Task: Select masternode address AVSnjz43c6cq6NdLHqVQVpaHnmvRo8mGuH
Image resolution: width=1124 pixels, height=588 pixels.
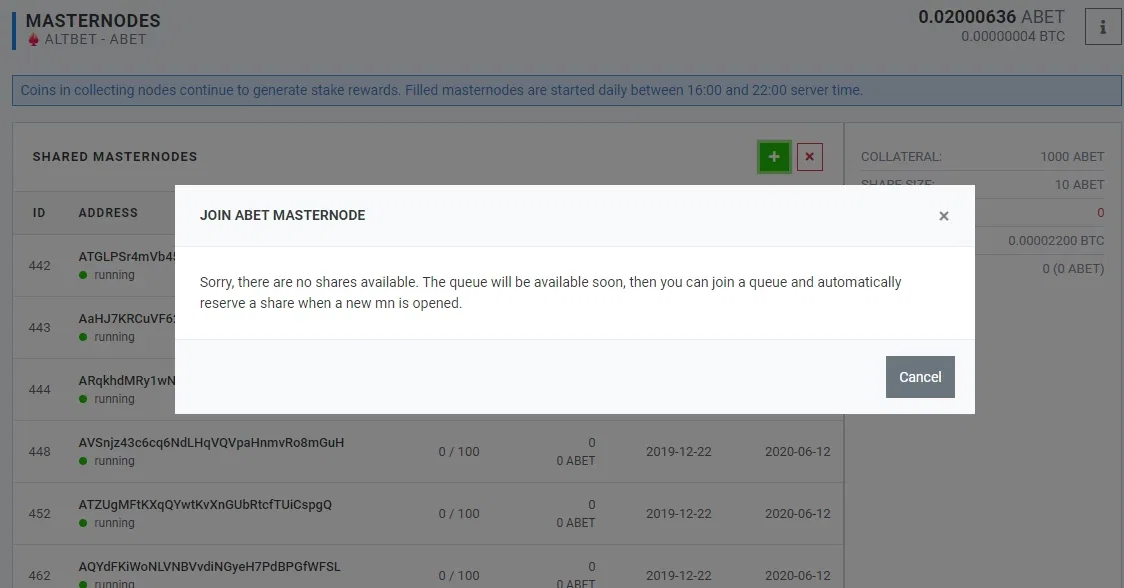Action: click(211, 442)
